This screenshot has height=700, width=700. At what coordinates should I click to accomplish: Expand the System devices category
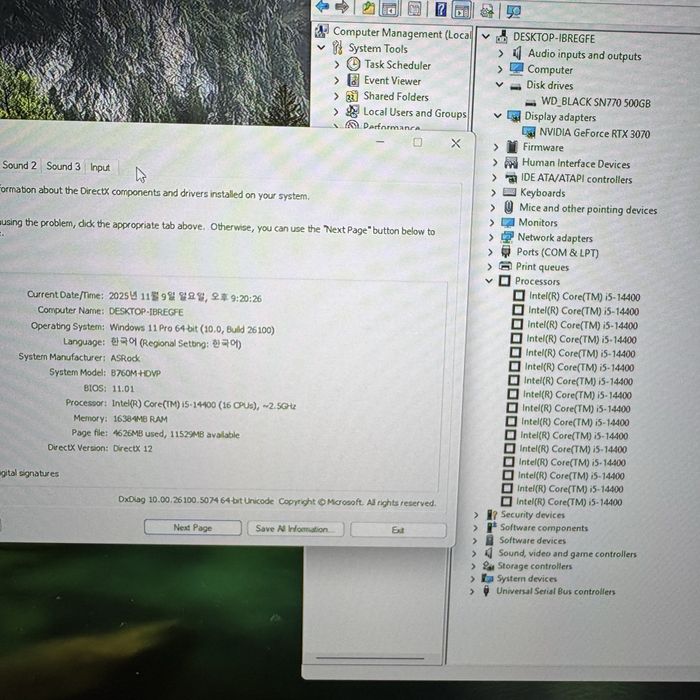[x=472, y=579]
